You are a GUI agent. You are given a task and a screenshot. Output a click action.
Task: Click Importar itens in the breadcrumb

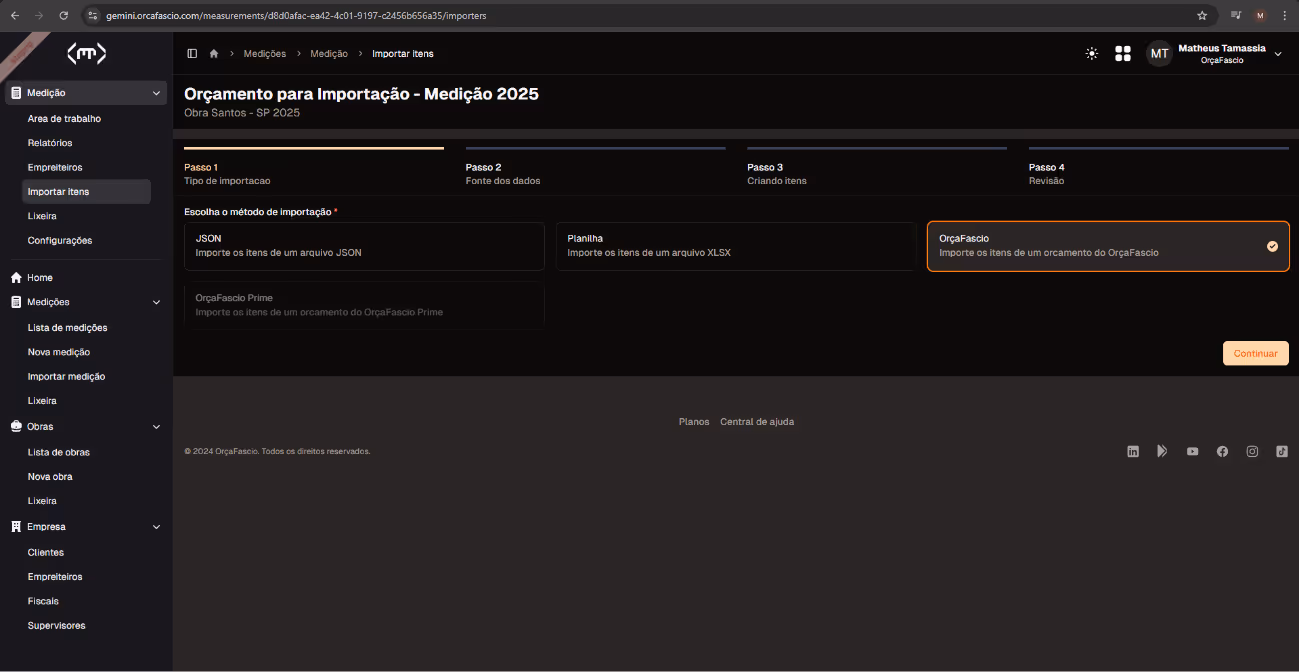coord(403,53)
